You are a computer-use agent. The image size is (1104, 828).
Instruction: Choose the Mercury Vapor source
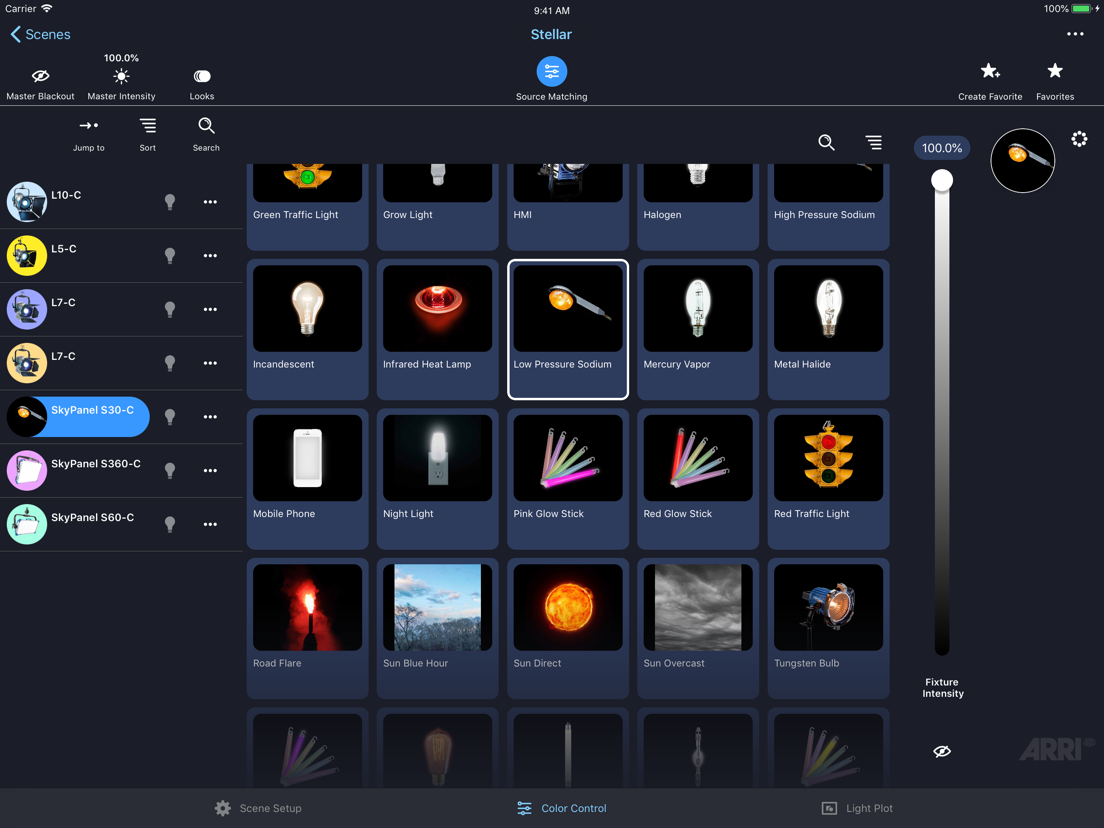pyautogui.click(x=698, y=330)
